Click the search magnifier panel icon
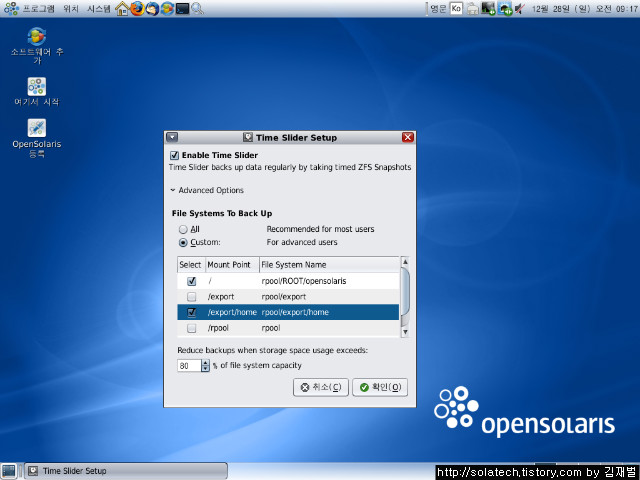The height and width of the screenshot is (480, 640). tap(197, 8)
